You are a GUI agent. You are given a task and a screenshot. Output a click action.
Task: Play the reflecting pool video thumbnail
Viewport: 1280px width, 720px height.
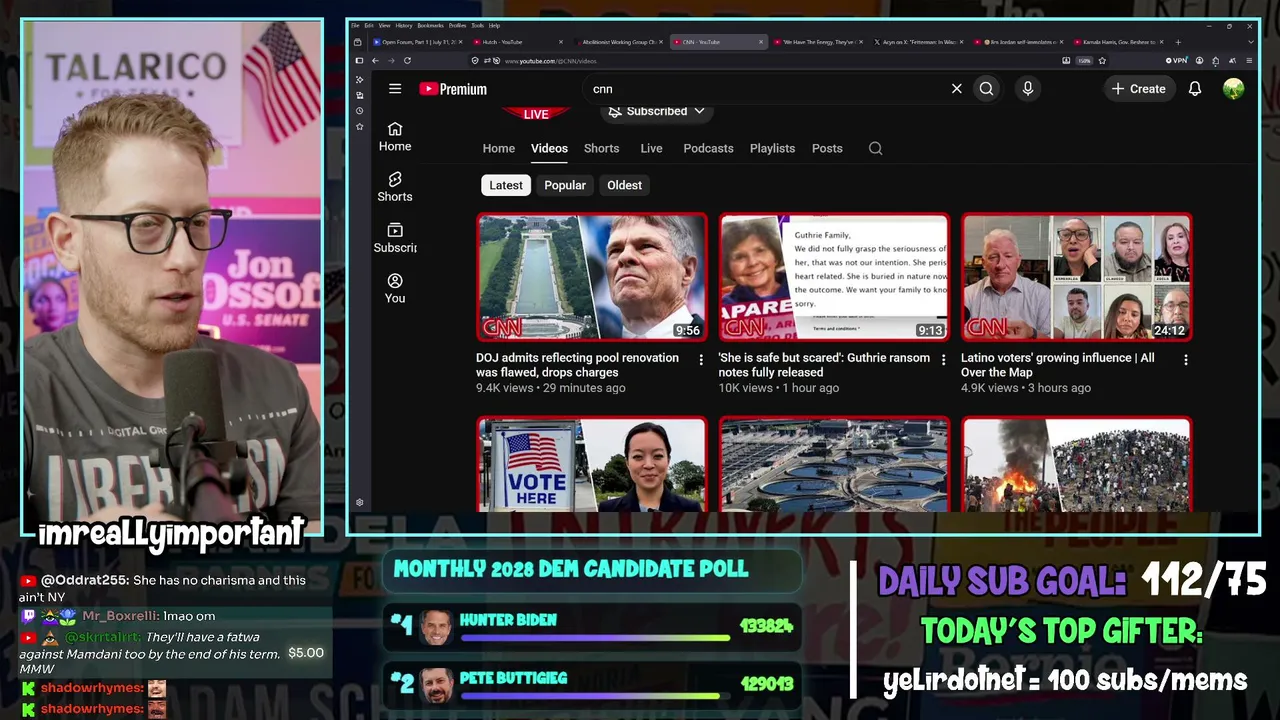pyautogui.click(x=592, y=277)
